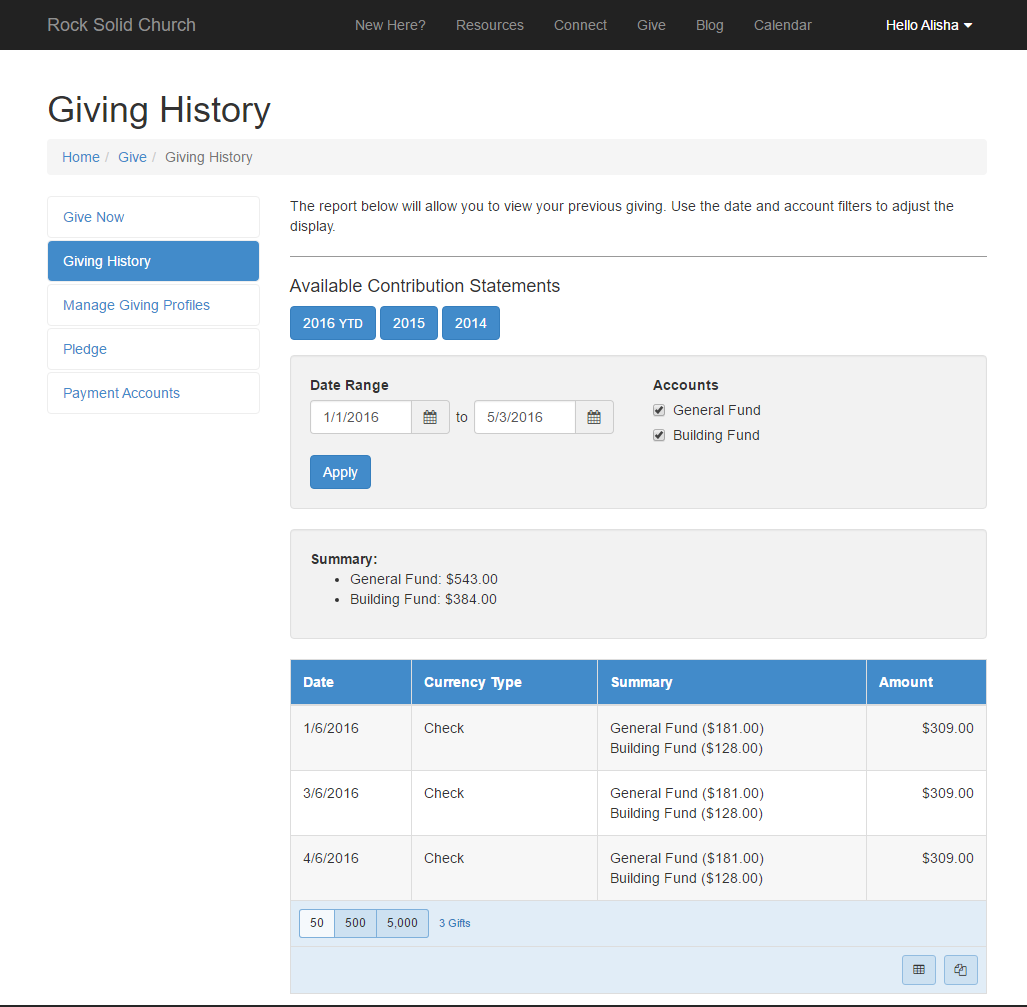
Task: View the 2016 YTD contribution statement
Action: [332, 323]
